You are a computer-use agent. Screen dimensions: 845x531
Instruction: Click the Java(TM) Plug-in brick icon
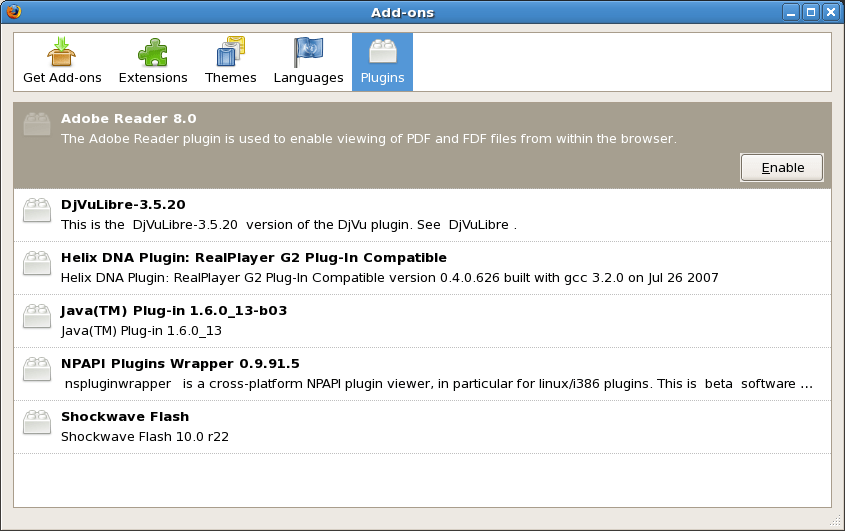[x=37, y=316]
